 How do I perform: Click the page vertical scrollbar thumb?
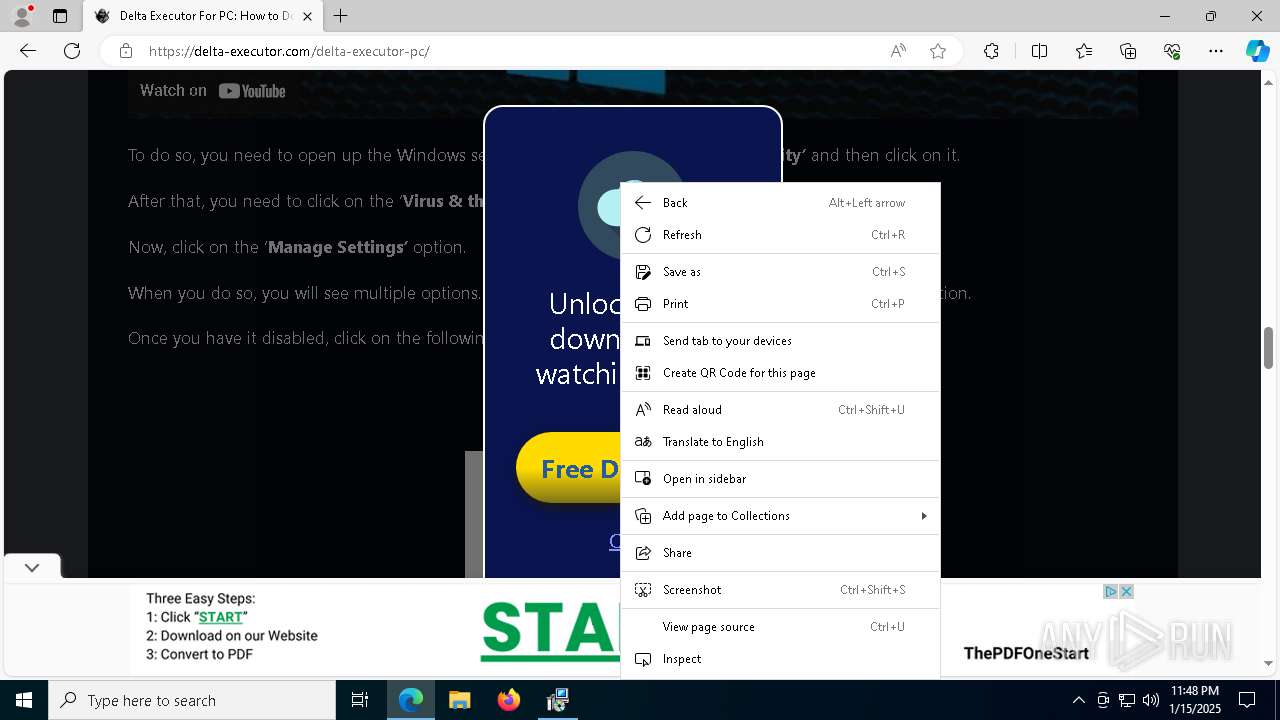pos(1269,347)
